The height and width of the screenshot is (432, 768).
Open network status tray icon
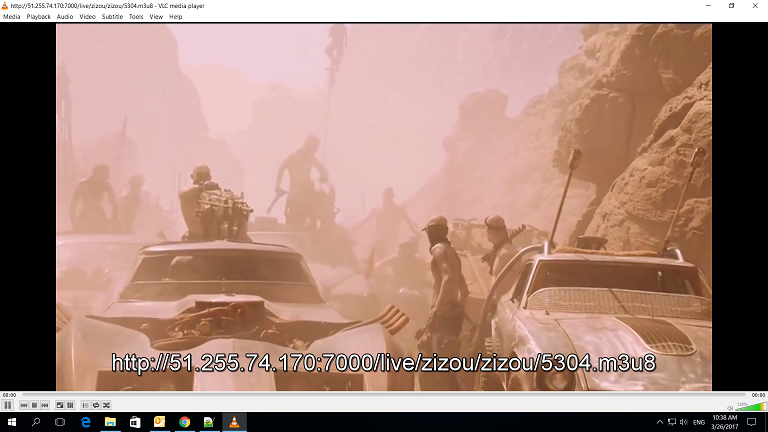[672, 422]
